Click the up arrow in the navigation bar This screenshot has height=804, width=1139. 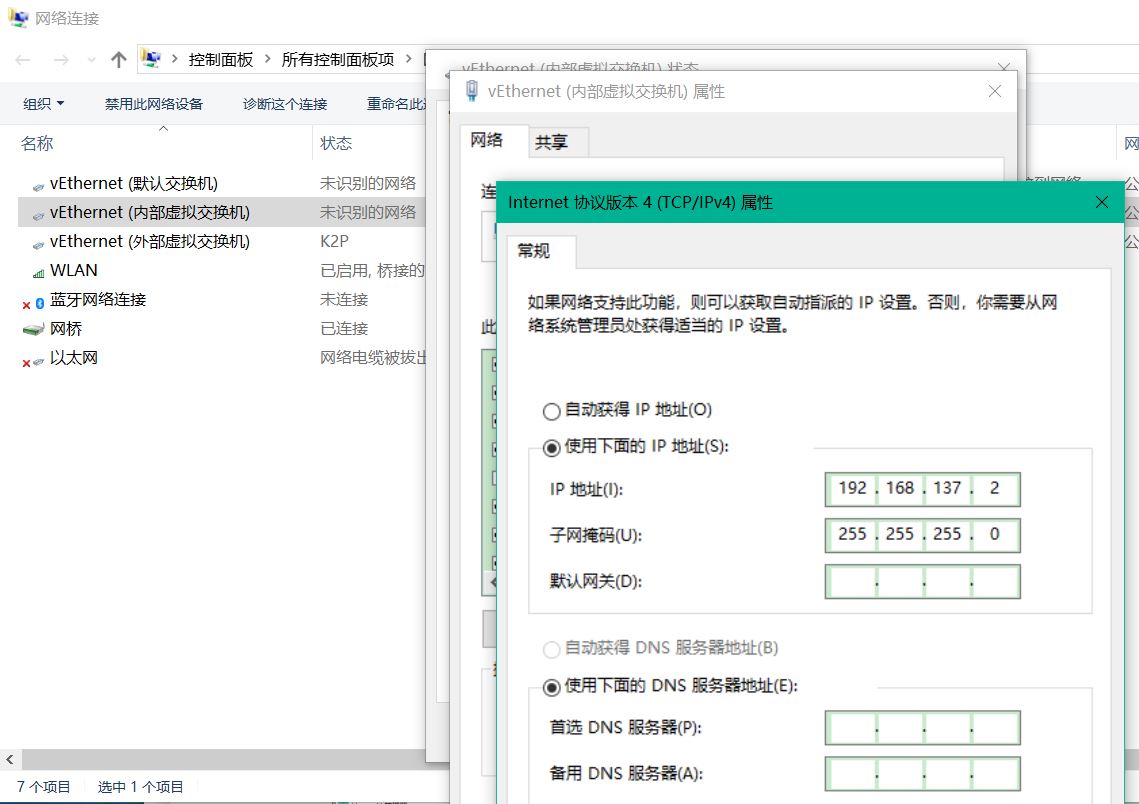click(x=118, y=59)
